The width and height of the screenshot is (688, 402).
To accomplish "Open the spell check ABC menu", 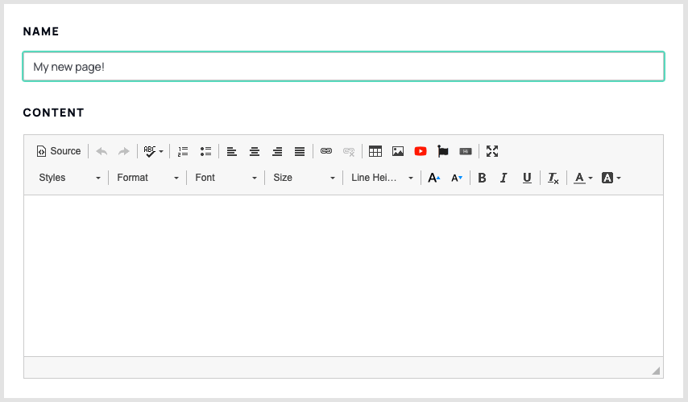I will coord(154,151).
